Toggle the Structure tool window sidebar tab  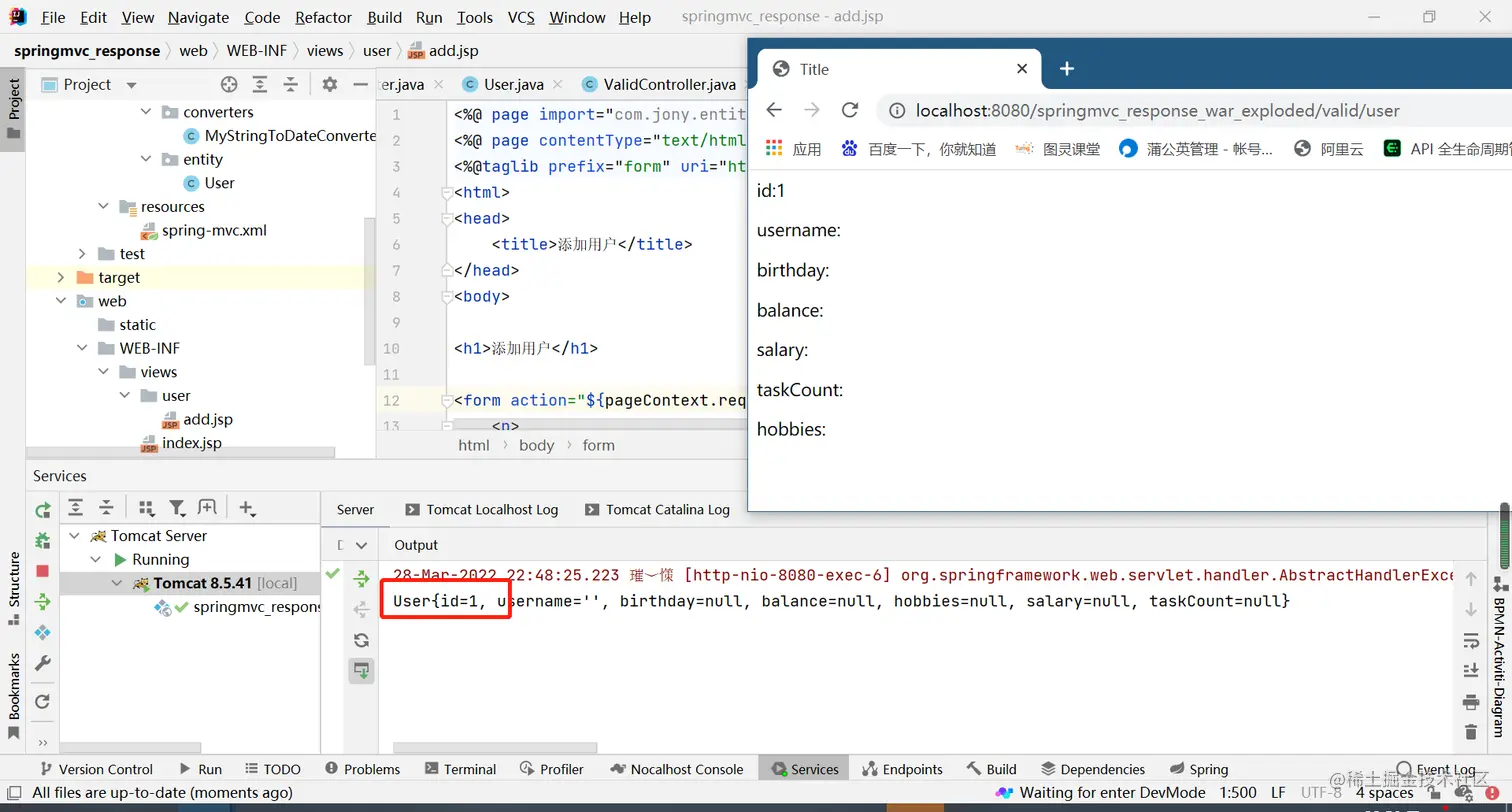coord(14,588)
